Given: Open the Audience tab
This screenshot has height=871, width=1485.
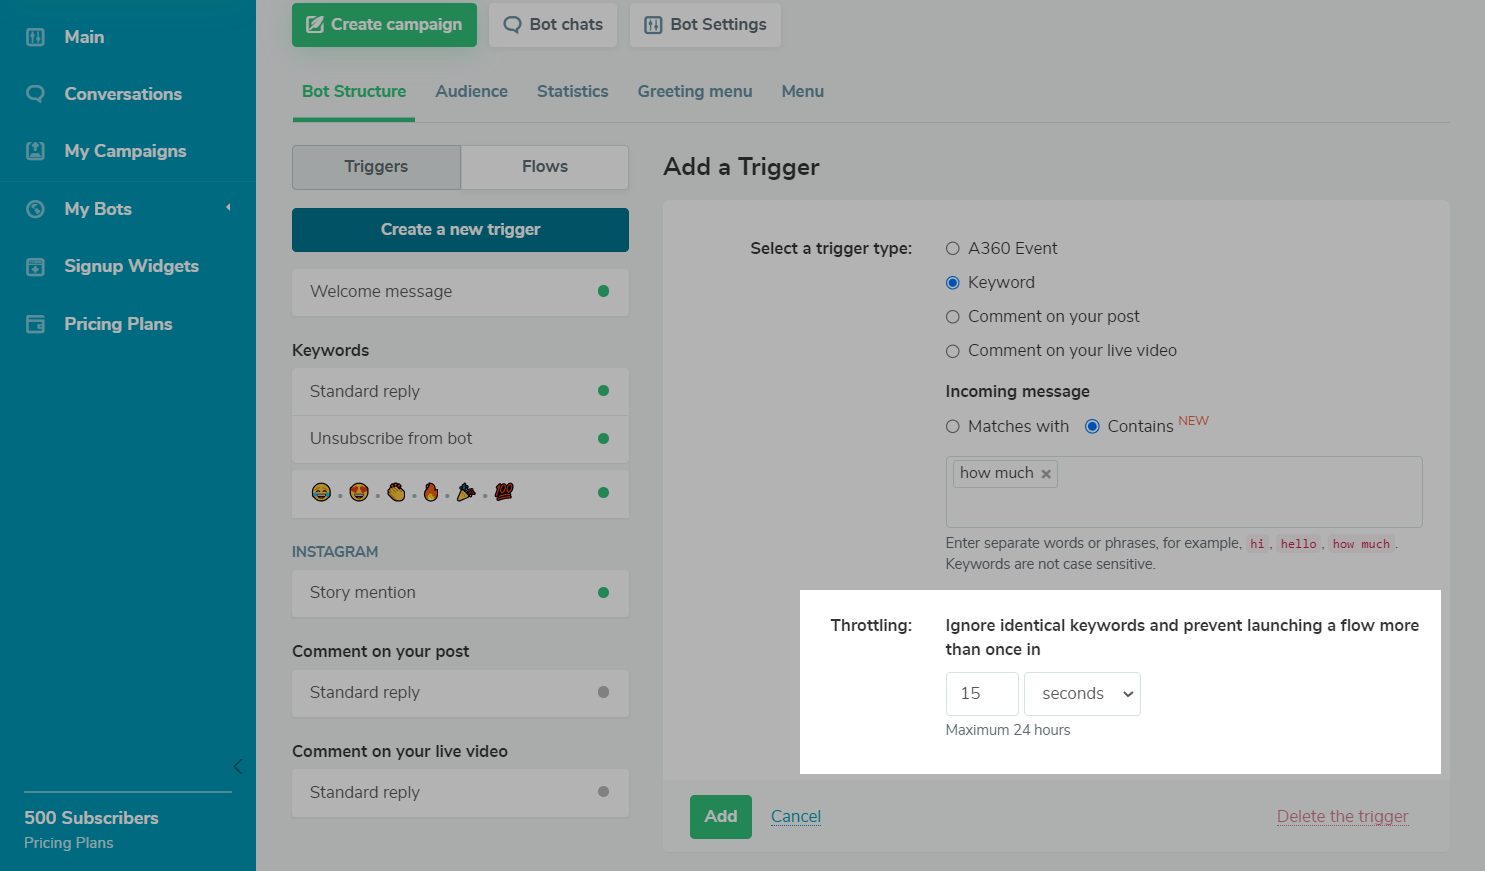Looking at the screenshot, I should click(471, 91).
